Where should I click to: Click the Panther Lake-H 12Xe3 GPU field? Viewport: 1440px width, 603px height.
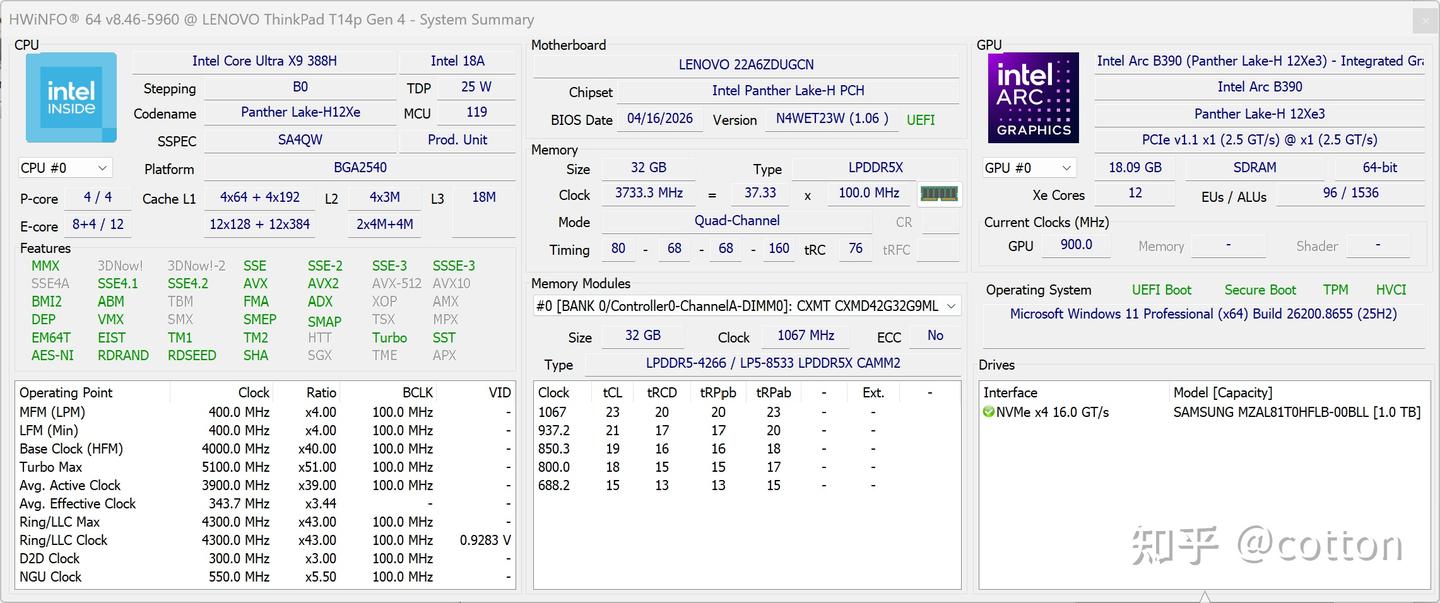1259,113
